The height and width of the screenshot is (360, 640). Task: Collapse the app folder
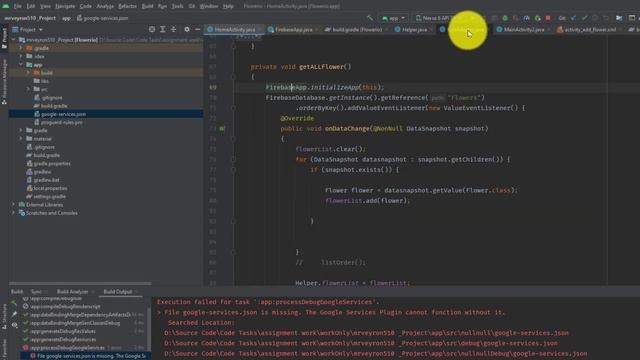(21, 64)
